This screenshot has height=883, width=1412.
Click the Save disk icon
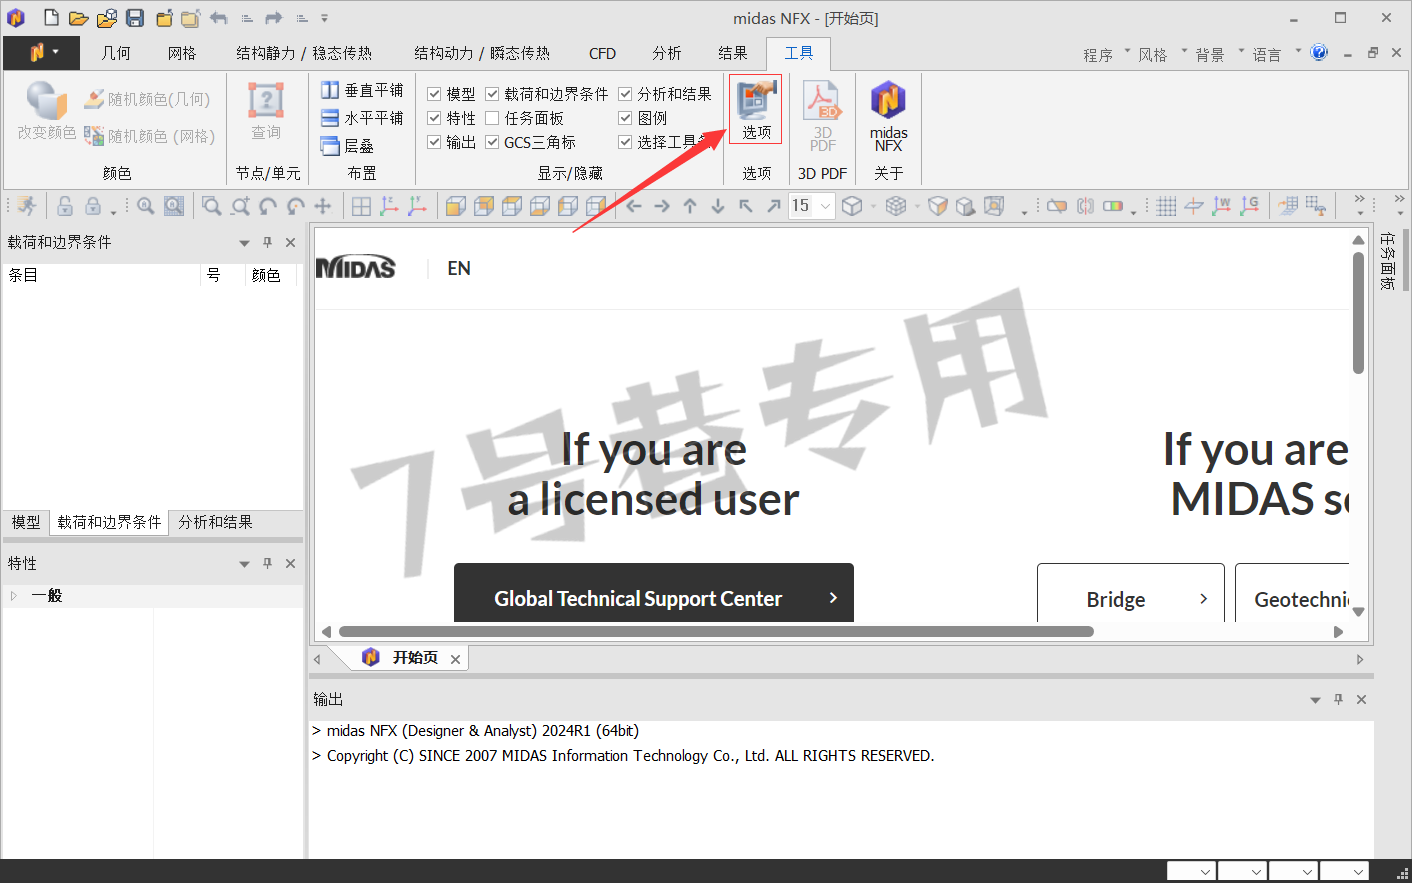(x=135, y=18)
